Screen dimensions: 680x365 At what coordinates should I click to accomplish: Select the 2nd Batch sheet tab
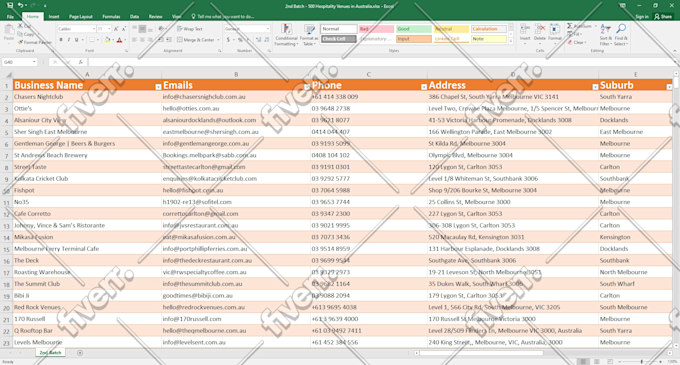pos(50,353)
